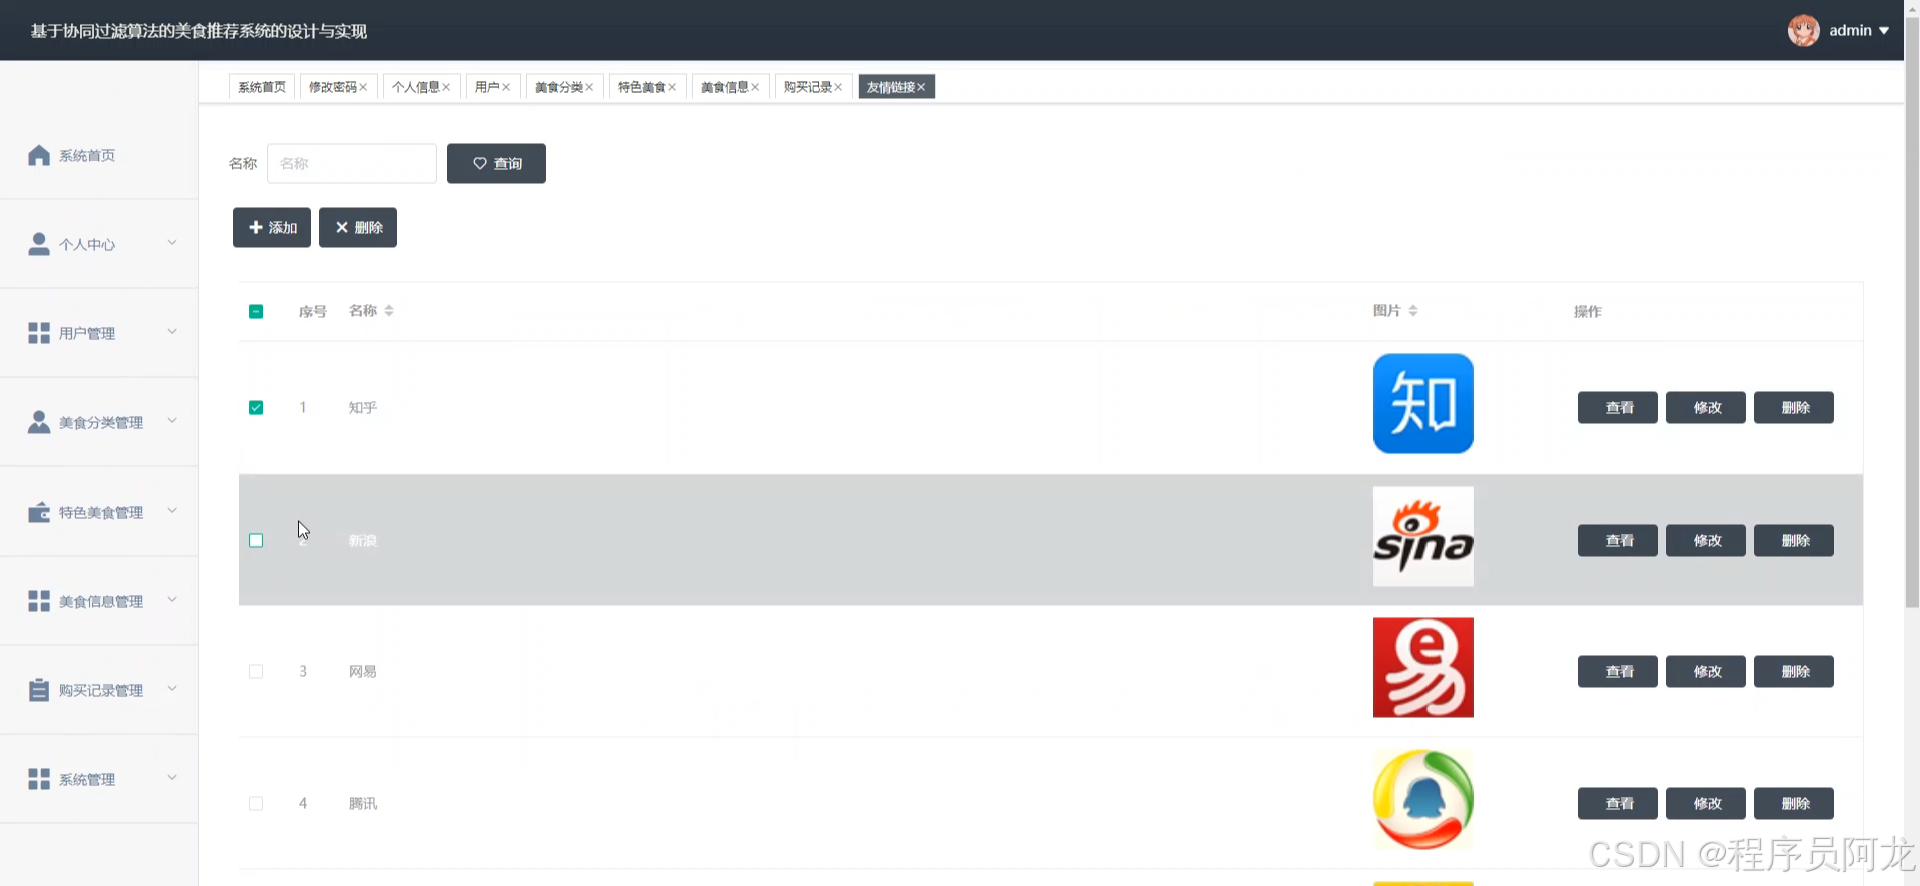This screenshot has width=1920, height=886.
Task: Check the 网易 row checkbox
Action: coord(256,671)
